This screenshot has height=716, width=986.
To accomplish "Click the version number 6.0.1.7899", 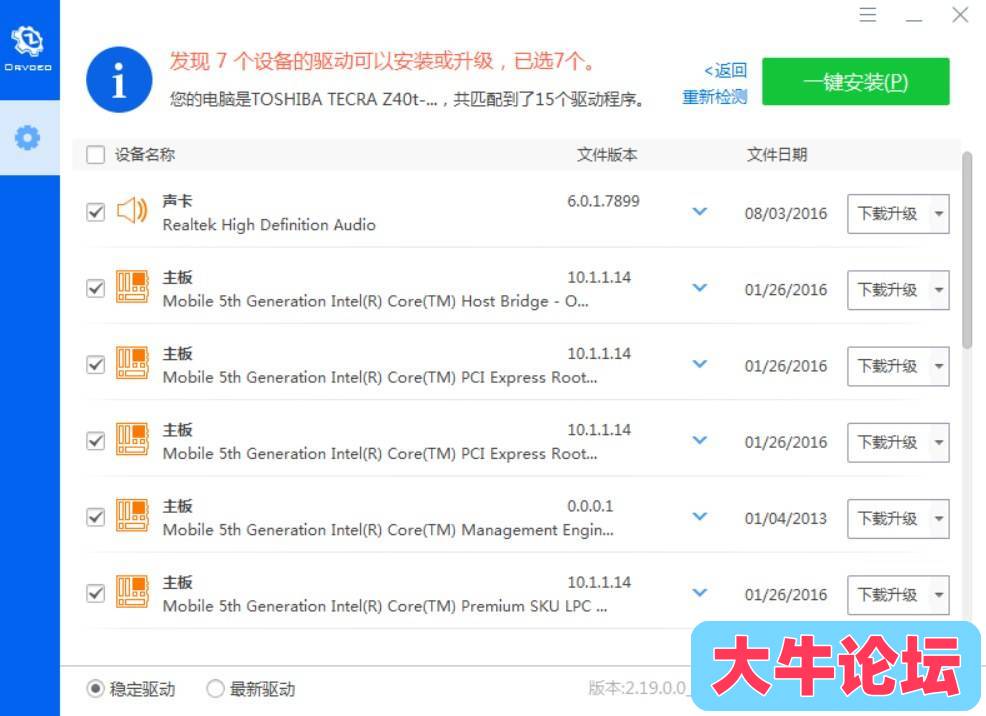I will (x=603, y=201).
